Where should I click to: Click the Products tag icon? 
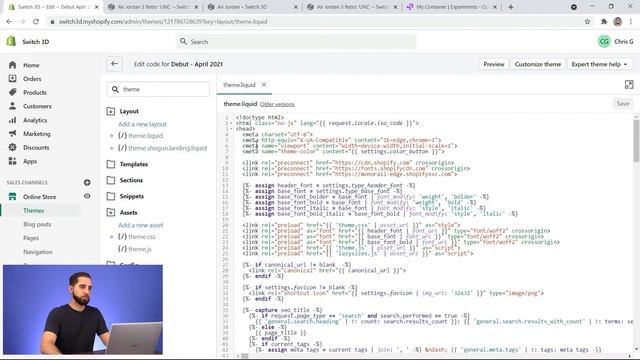(x=12, y=92)
